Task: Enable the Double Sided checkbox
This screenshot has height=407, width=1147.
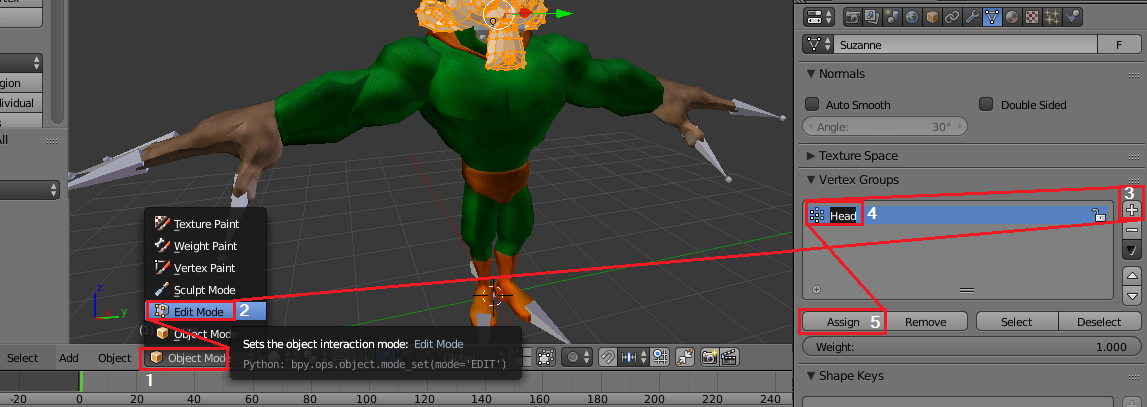Action: [x=986, y=105]
